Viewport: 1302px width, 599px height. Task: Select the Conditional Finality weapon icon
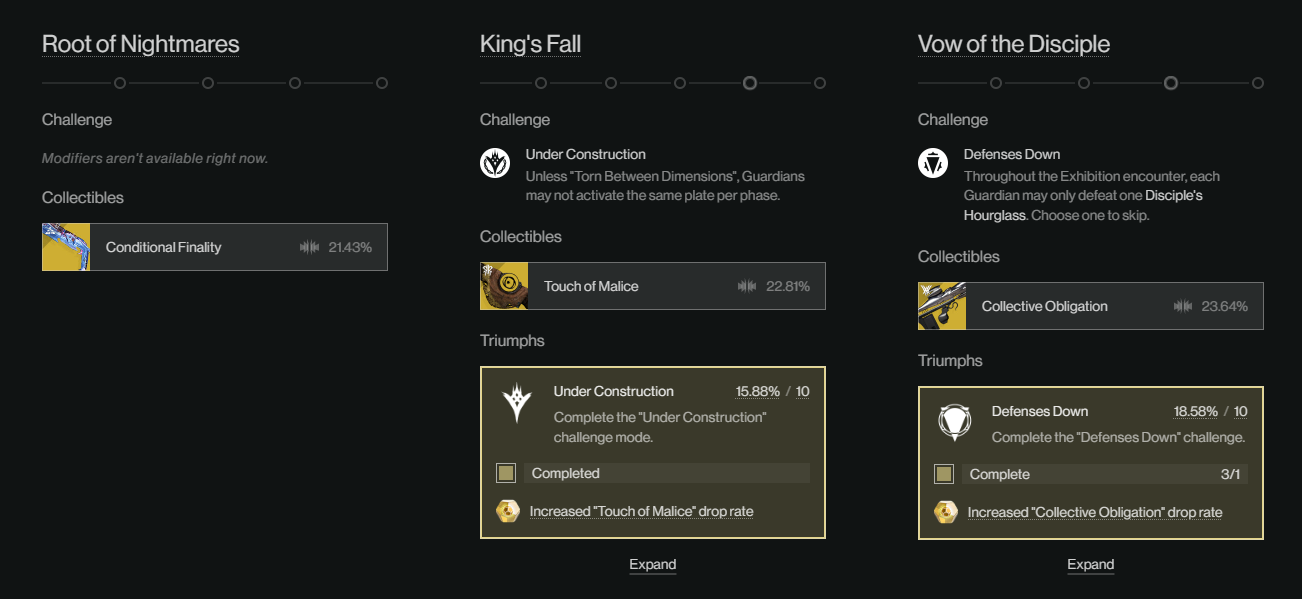click(x=65, y=247)
